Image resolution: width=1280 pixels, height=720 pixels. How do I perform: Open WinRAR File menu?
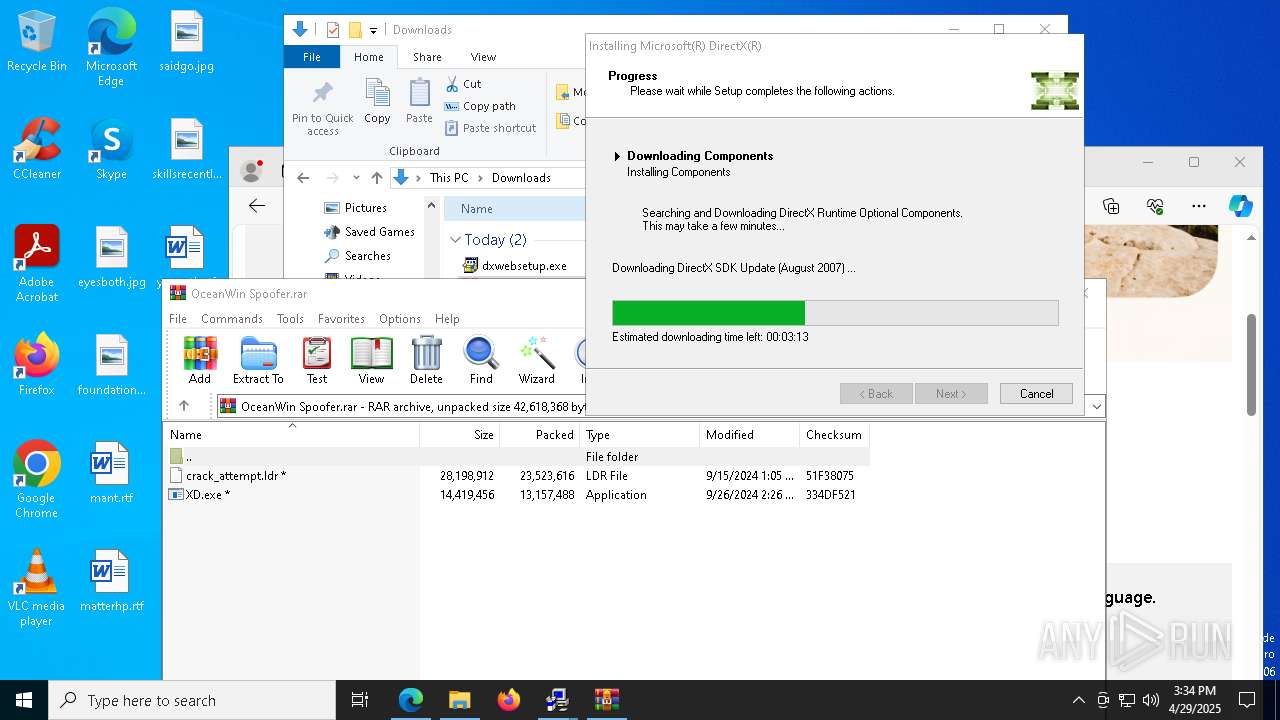pyautogui.click(x=178, y=319)
